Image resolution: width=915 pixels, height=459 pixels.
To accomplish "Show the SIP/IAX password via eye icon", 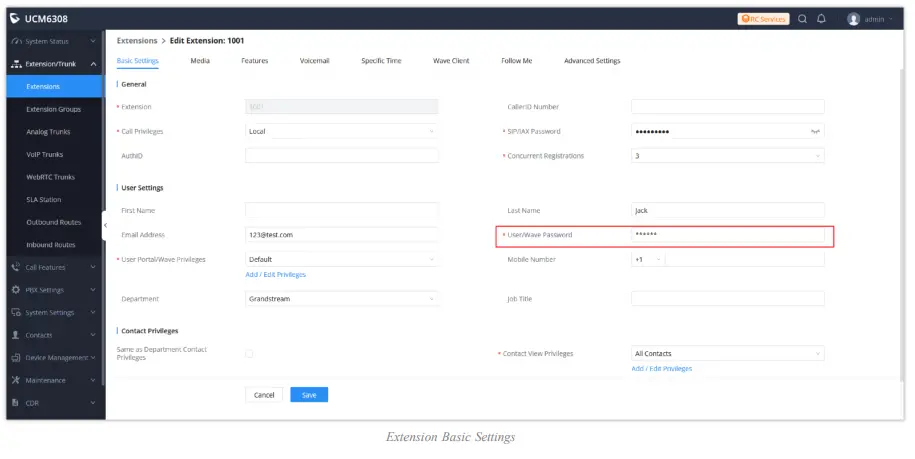I will [815, 131].
